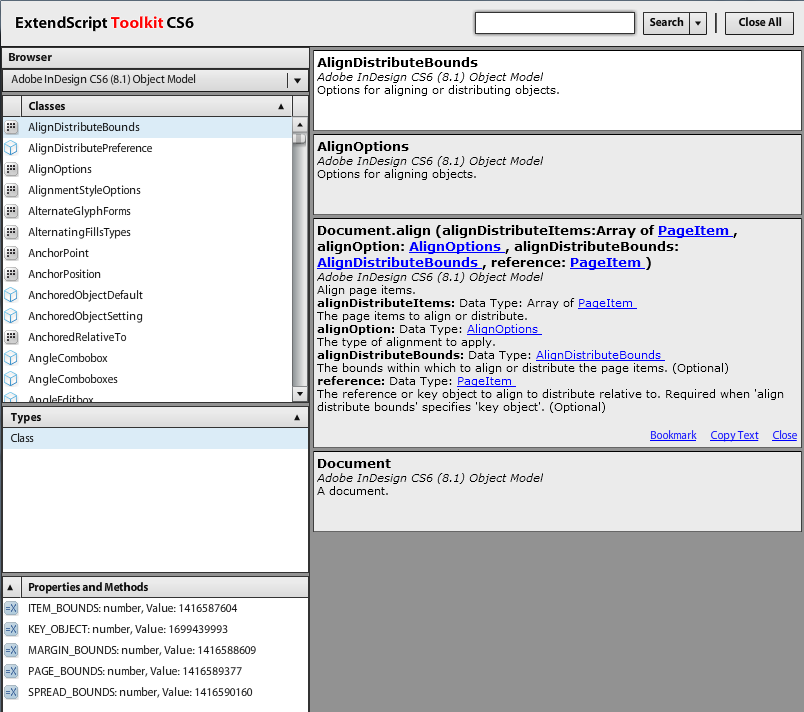Click the enum icon beside AnchorPosition
Screen dimensions: 804x712
[11, 274]
